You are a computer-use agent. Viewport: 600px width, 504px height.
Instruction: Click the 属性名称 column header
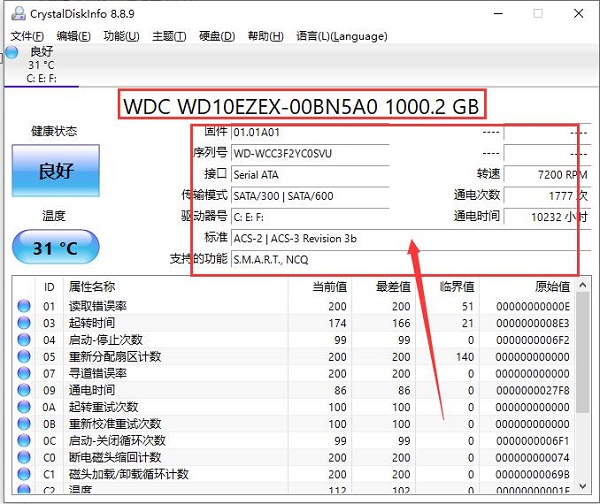point(92,287)
